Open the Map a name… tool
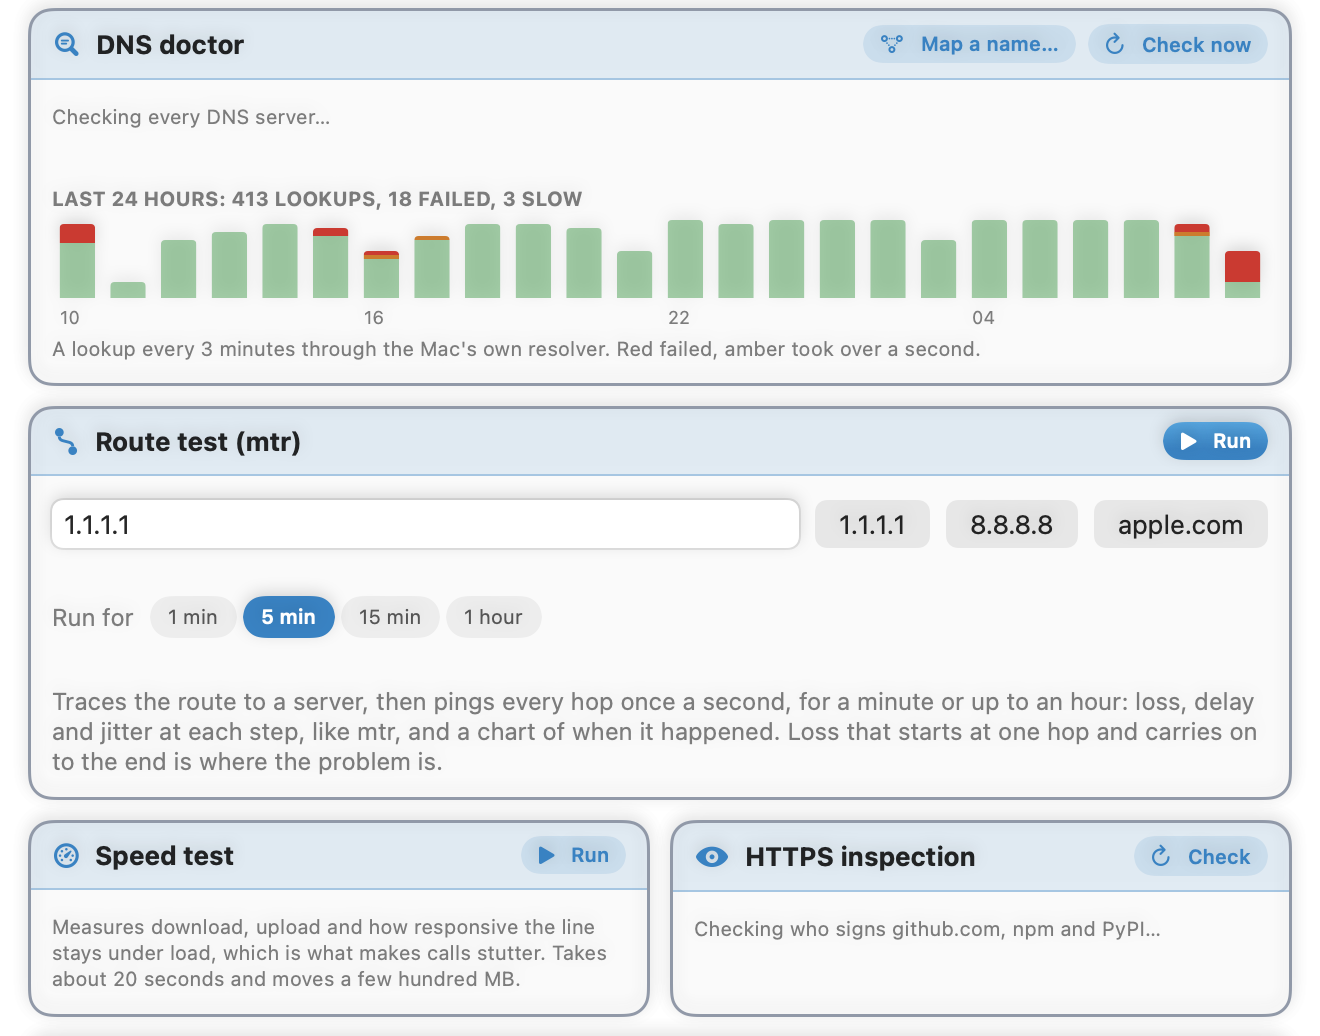The width and height of the screenshot is (1320, 1036). (x=969, y=44)
